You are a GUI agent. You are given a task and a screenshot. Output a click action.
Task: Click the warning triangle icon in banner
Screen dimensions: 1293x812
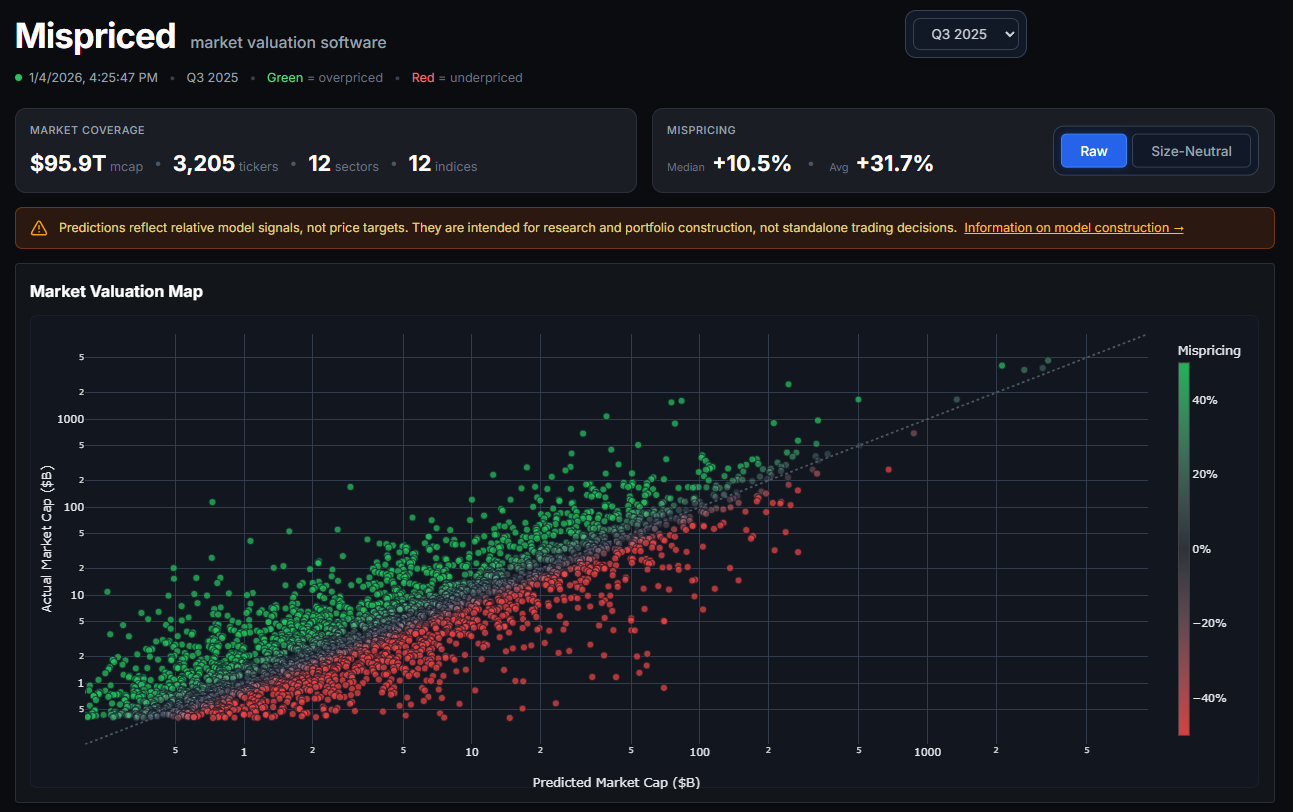[39, 228]
